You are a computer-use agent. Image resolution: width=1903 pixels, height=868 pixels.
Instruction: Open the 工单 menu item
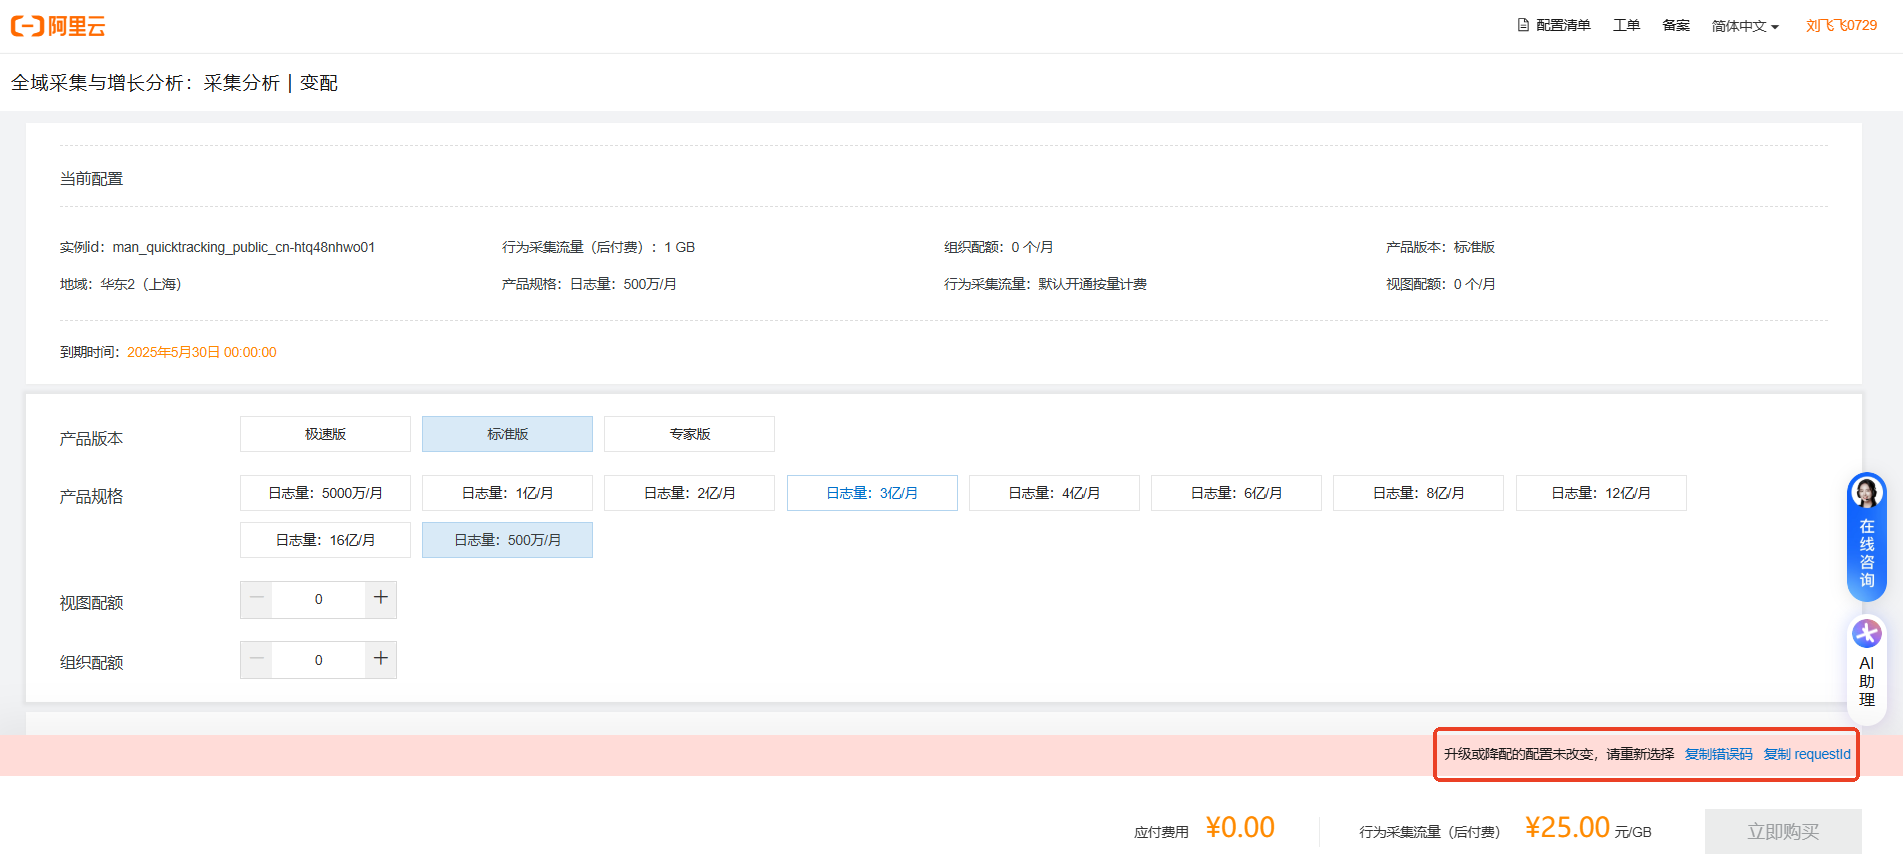(x=1626, y=25)
